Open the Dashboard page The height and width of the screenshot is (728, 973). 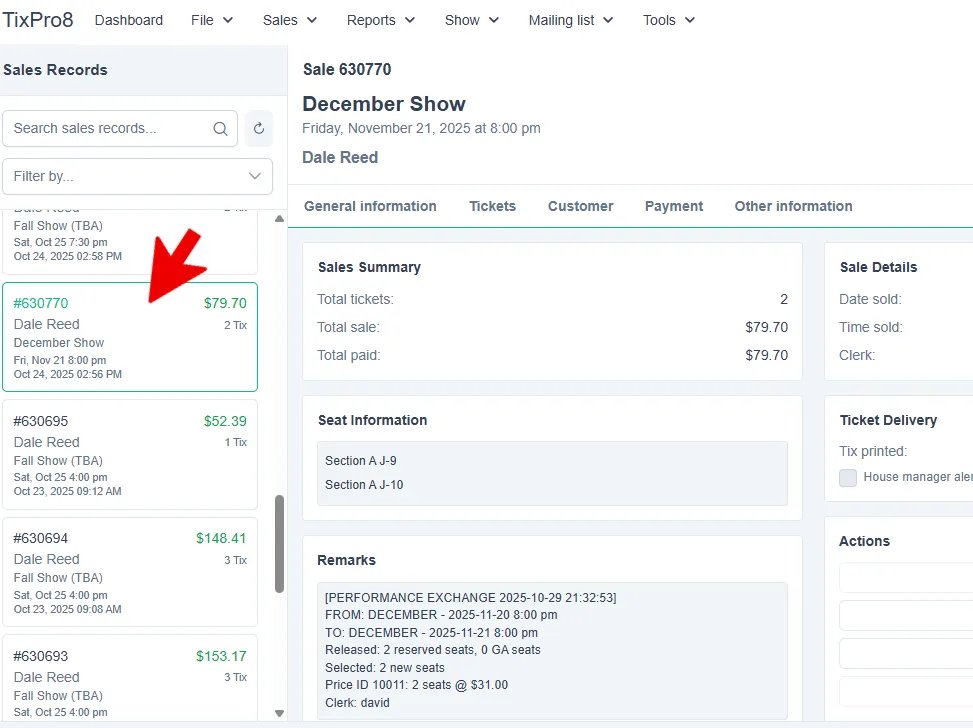click(x=128, y=20)
